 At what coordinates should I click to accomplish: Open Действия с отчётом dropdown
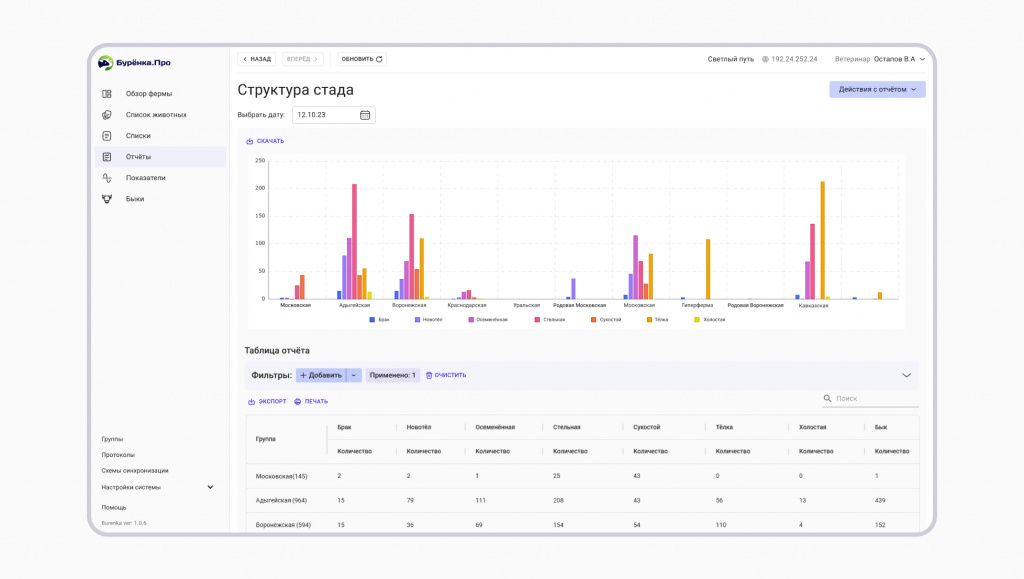pos(877,89)
